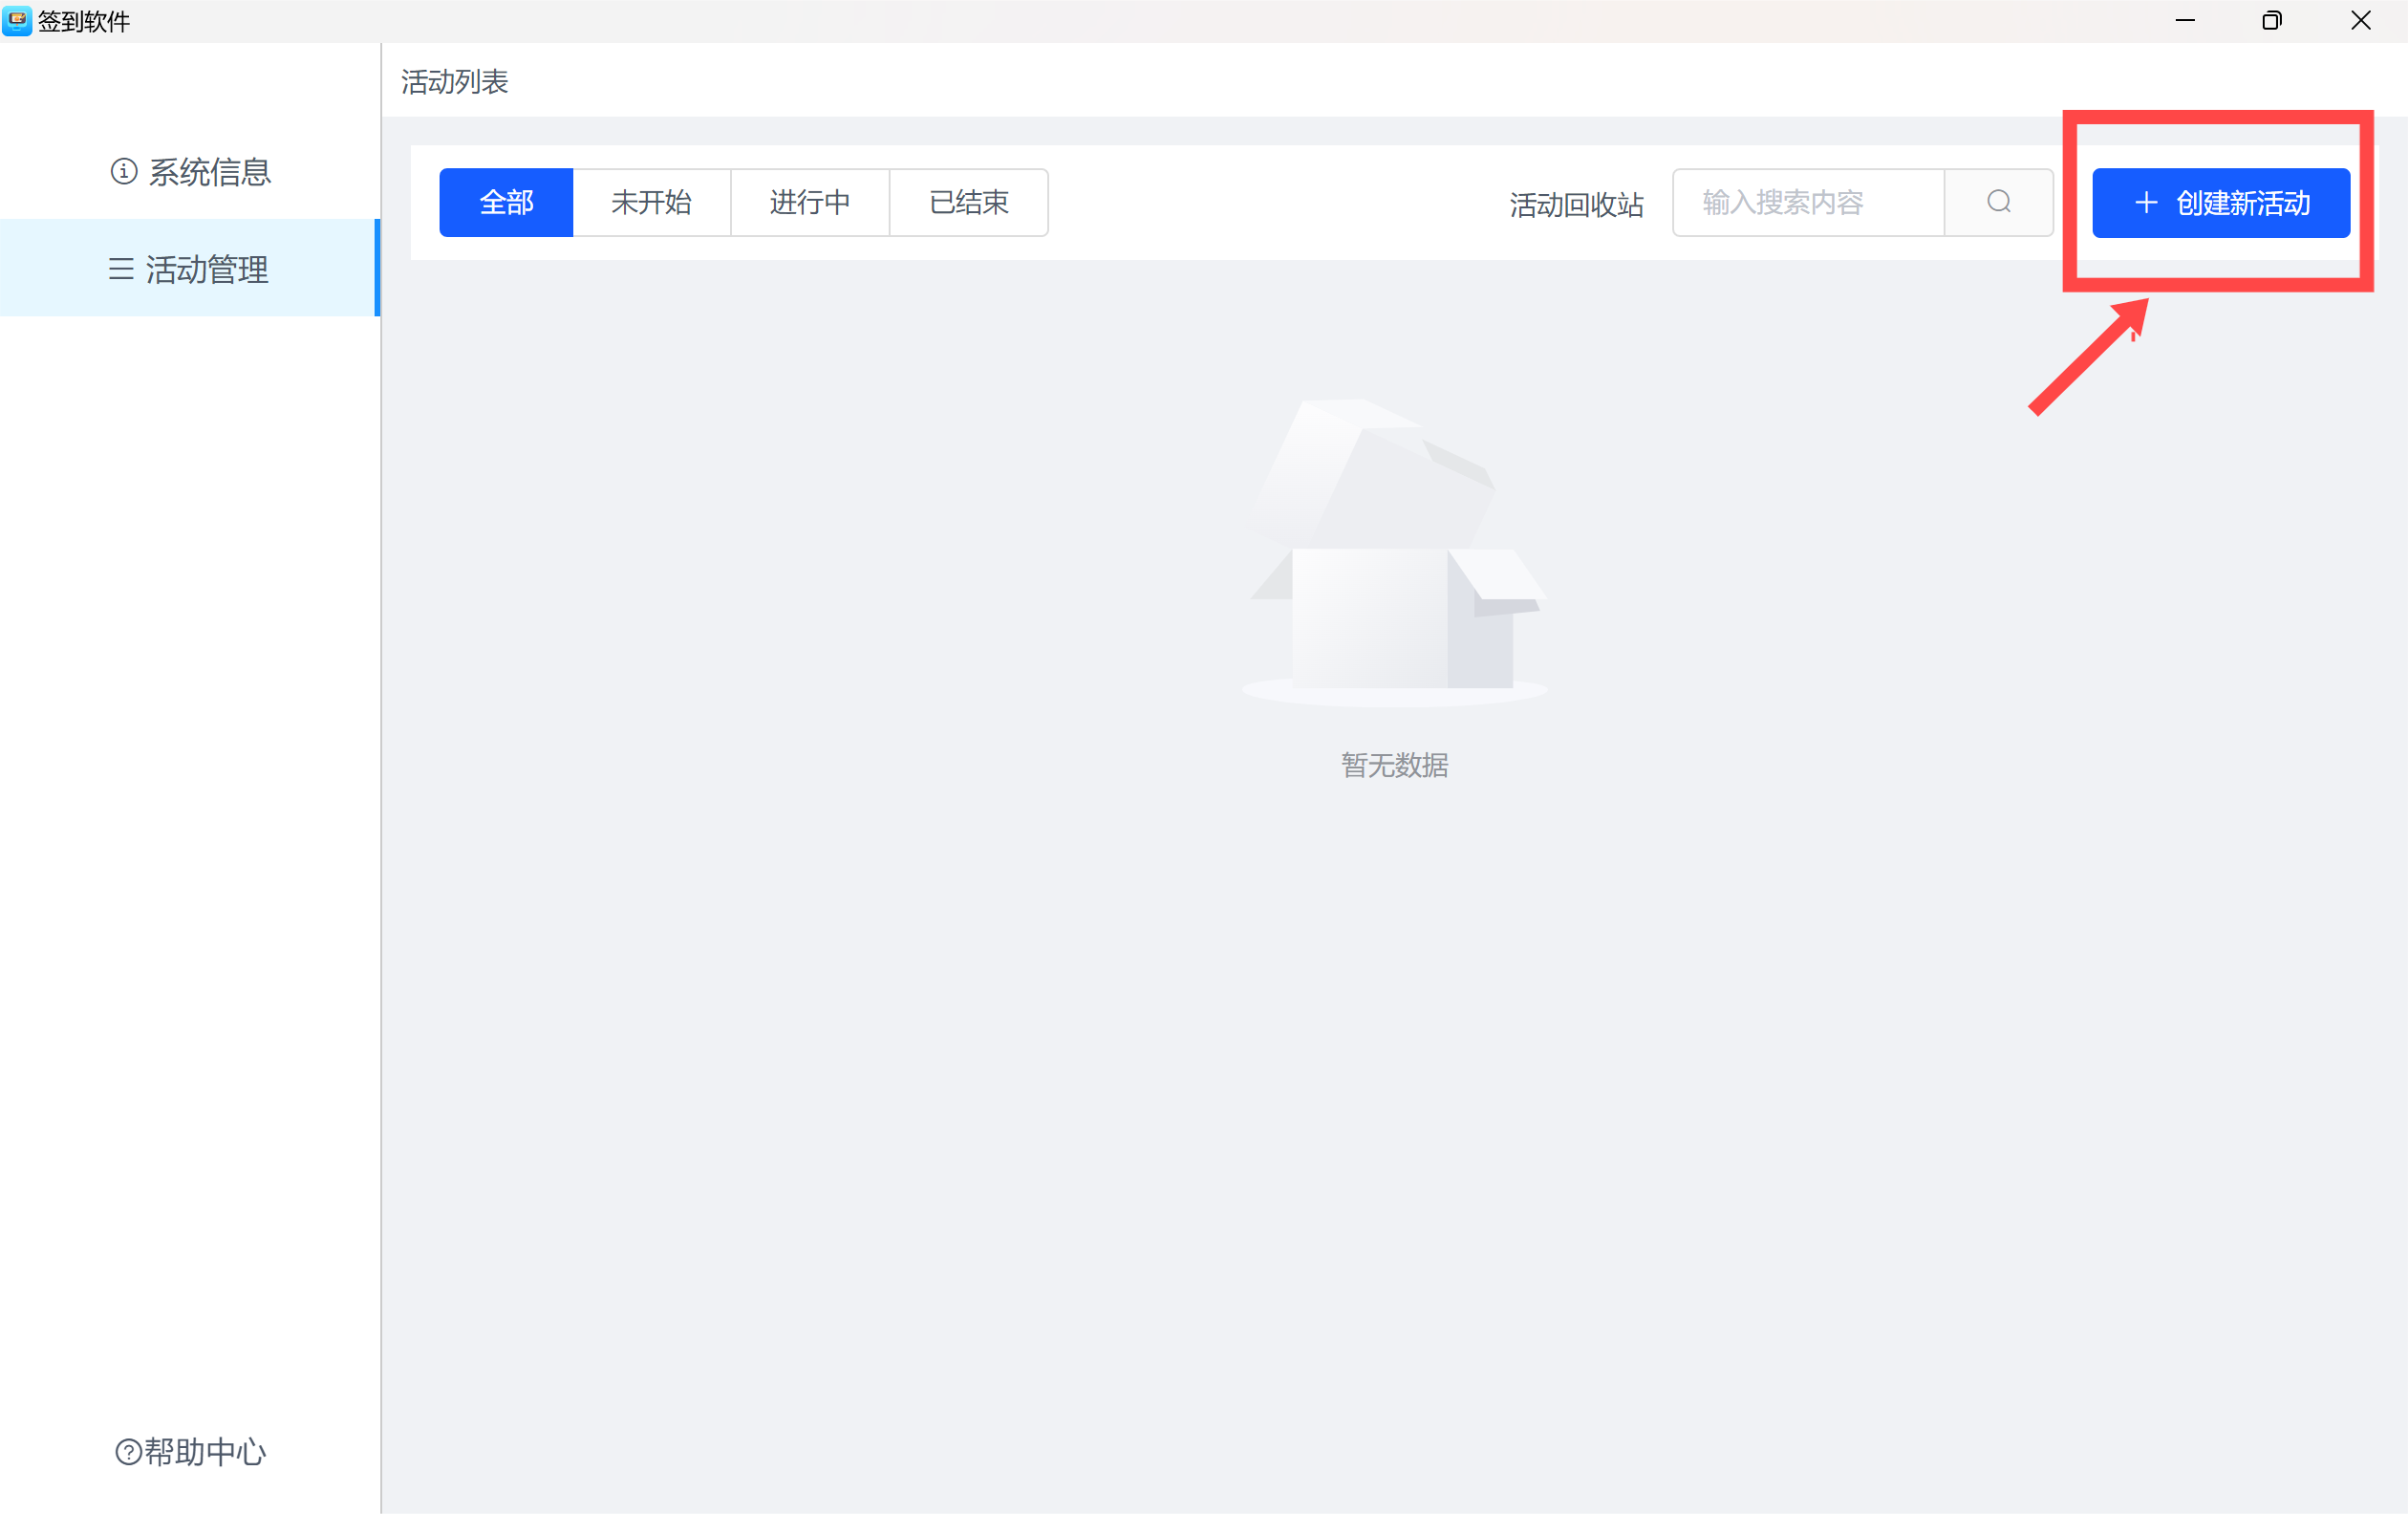Switch to the 未开始 tab
Screen dimensions: 2408x1514
[651, 203]
